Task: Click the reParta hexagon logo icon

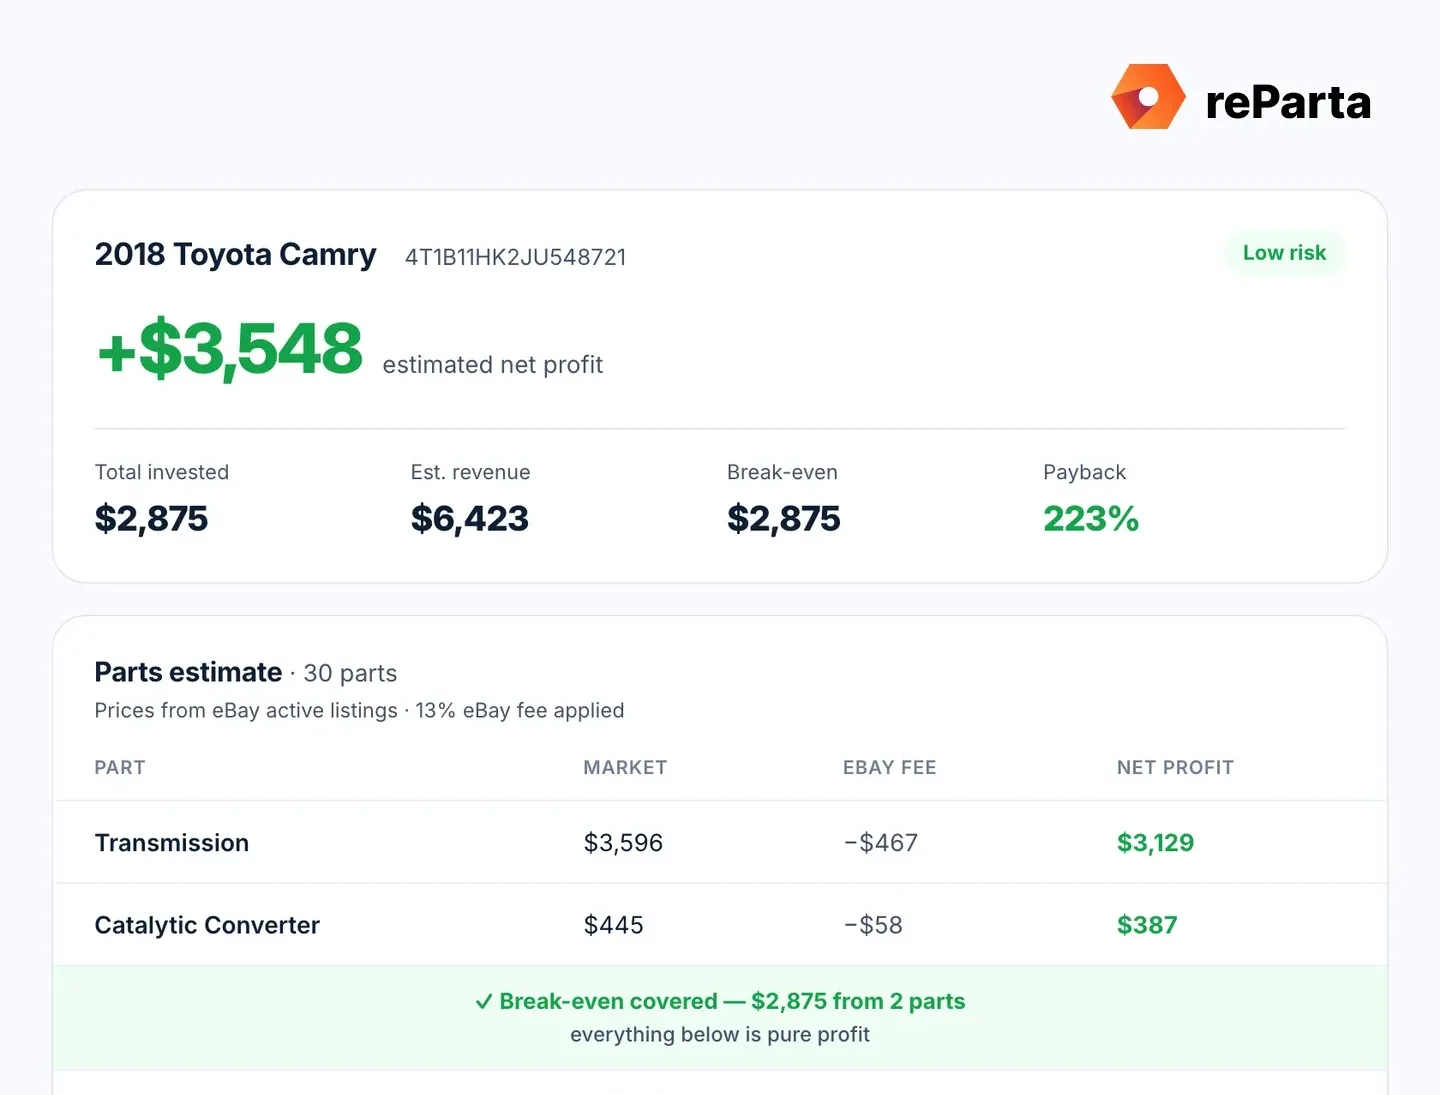Action: click(x=1148, y=97)
